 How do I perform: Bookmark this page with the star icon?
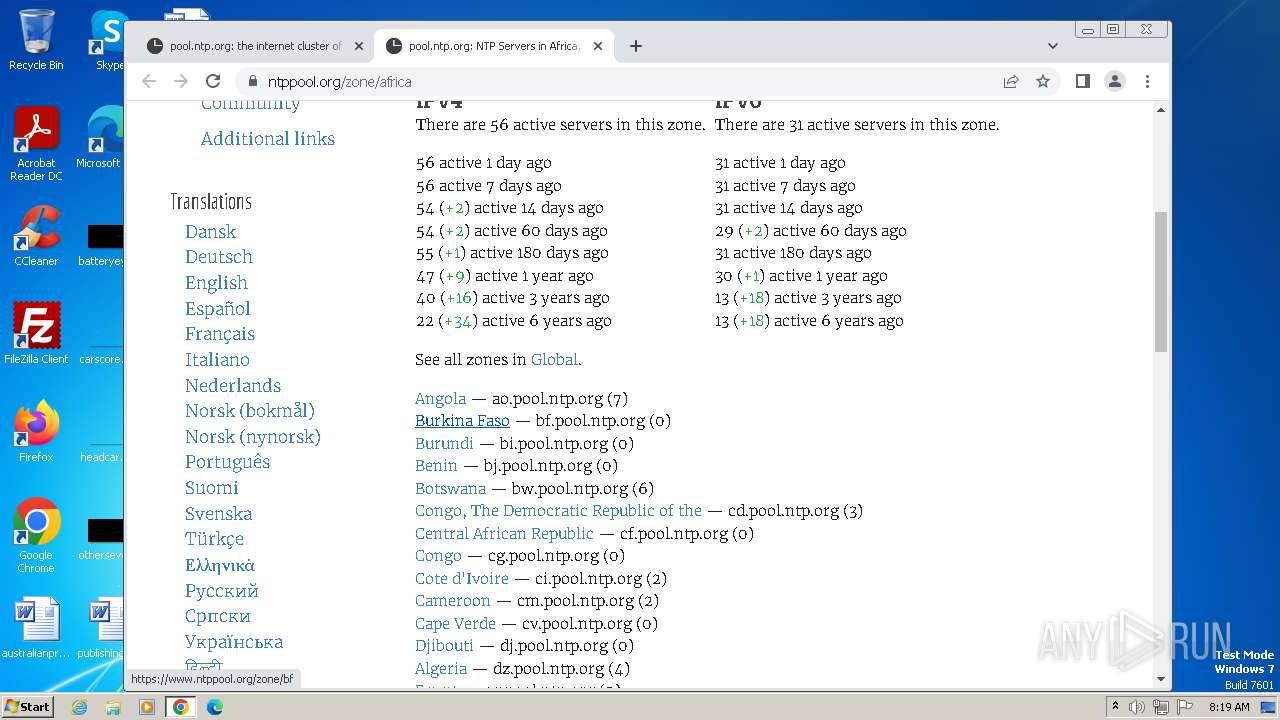point(1043,81)
